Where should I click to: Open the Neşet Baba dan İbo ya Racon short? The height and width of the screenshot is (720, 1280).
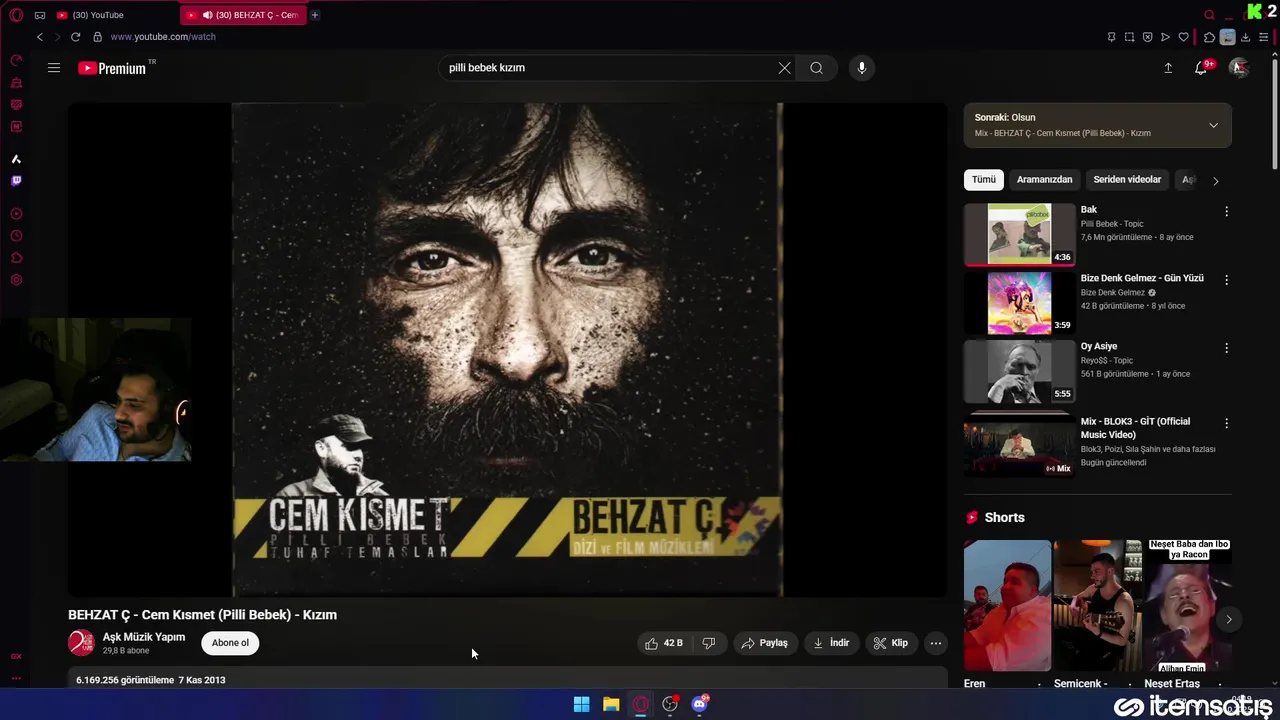pyautogui.click(x=1188, y=606)
